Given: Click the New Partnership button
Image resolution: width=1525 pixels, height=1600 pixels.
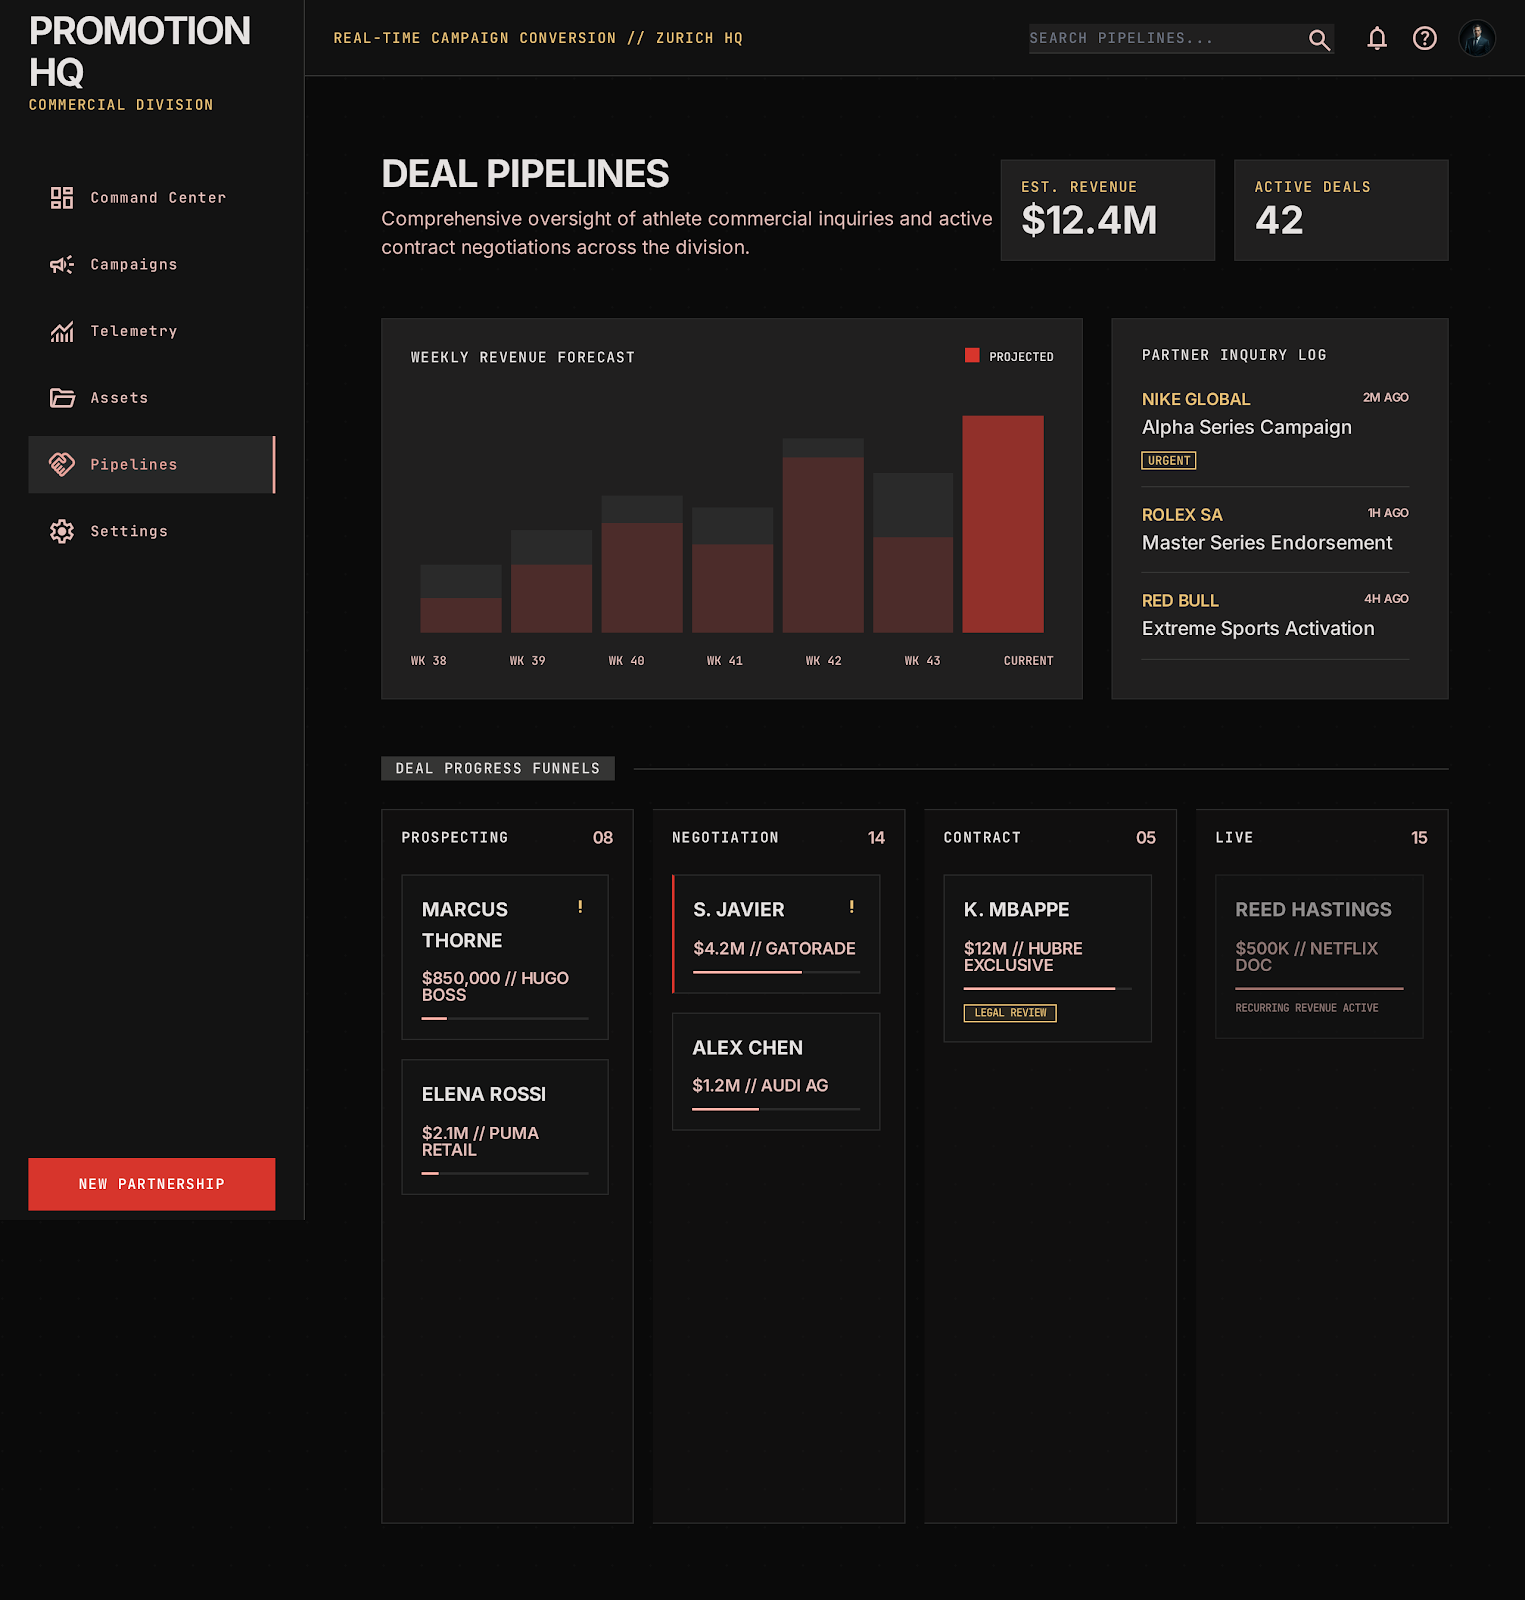Looking at the screenshot, I should pyautogui.click(x=152, y=1184).
